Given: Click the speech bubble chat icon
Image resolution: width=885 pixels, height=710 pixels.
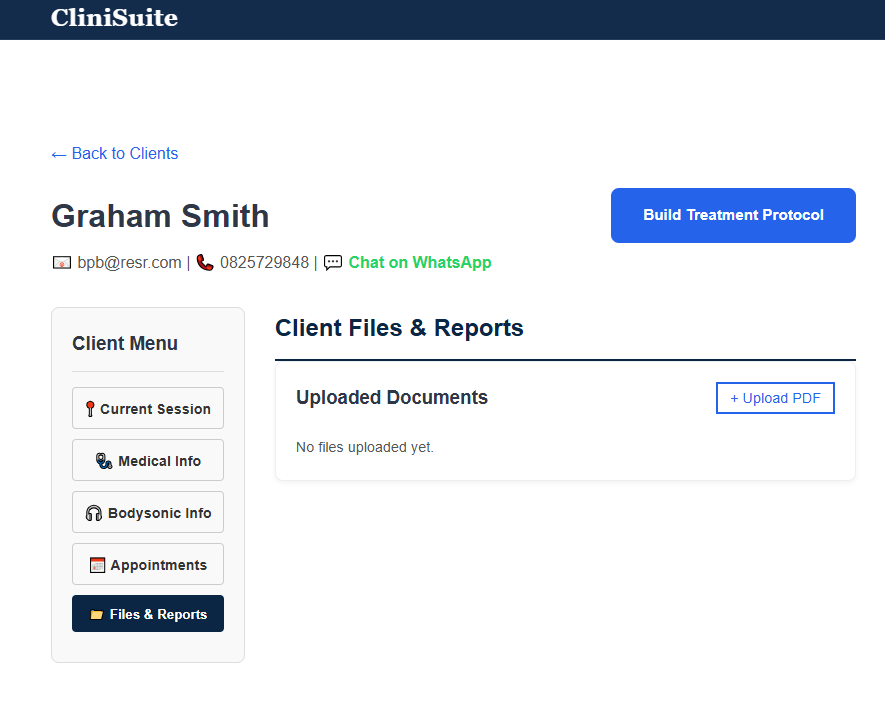Looking at the screenshot, I should pos(332,262).
